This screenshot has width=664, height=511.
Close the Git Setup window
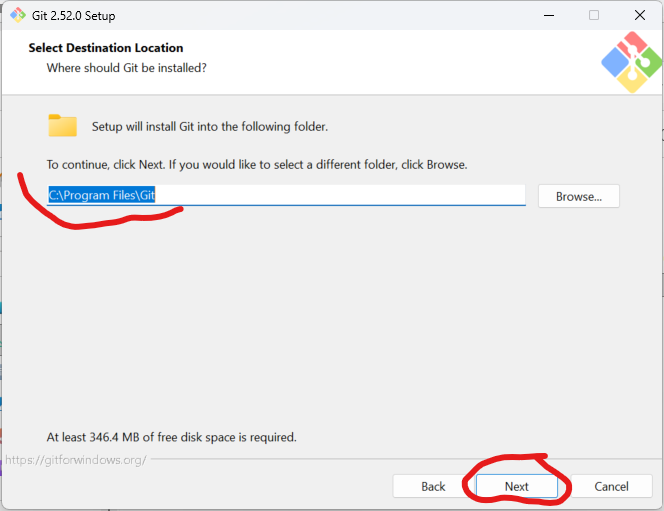click(x=639, y=15)
